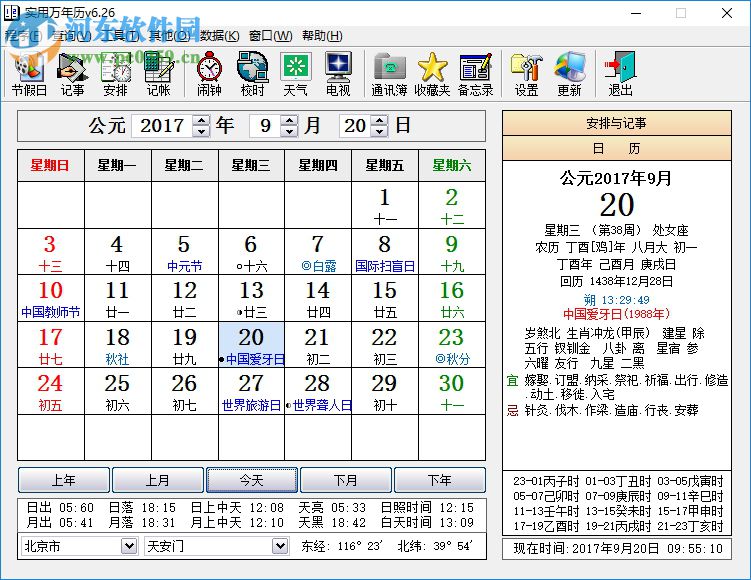Select September 15 廿五 cell
The height and width of the screenshot is (580, 751).
[385, 298]
